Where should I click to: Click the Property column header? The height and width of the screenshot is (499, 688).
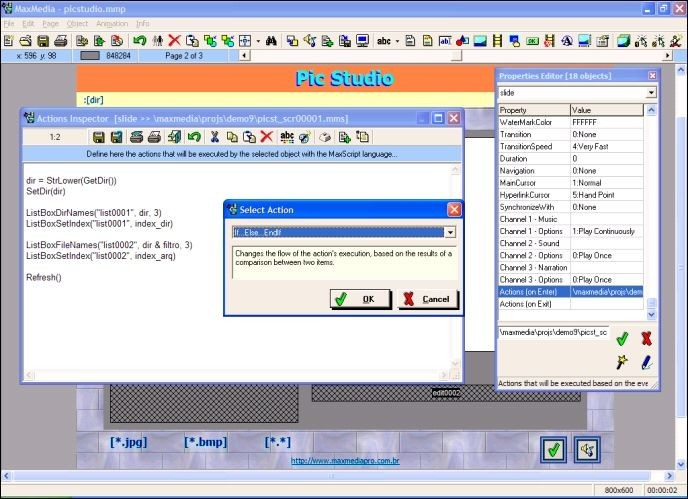pos(534,110)
